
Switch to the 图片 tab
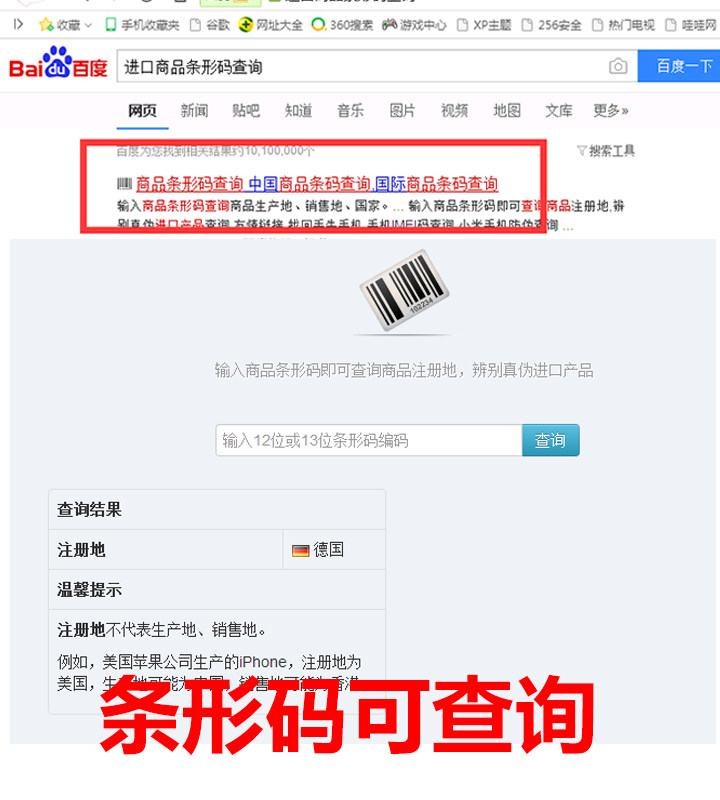pos(402,110)
